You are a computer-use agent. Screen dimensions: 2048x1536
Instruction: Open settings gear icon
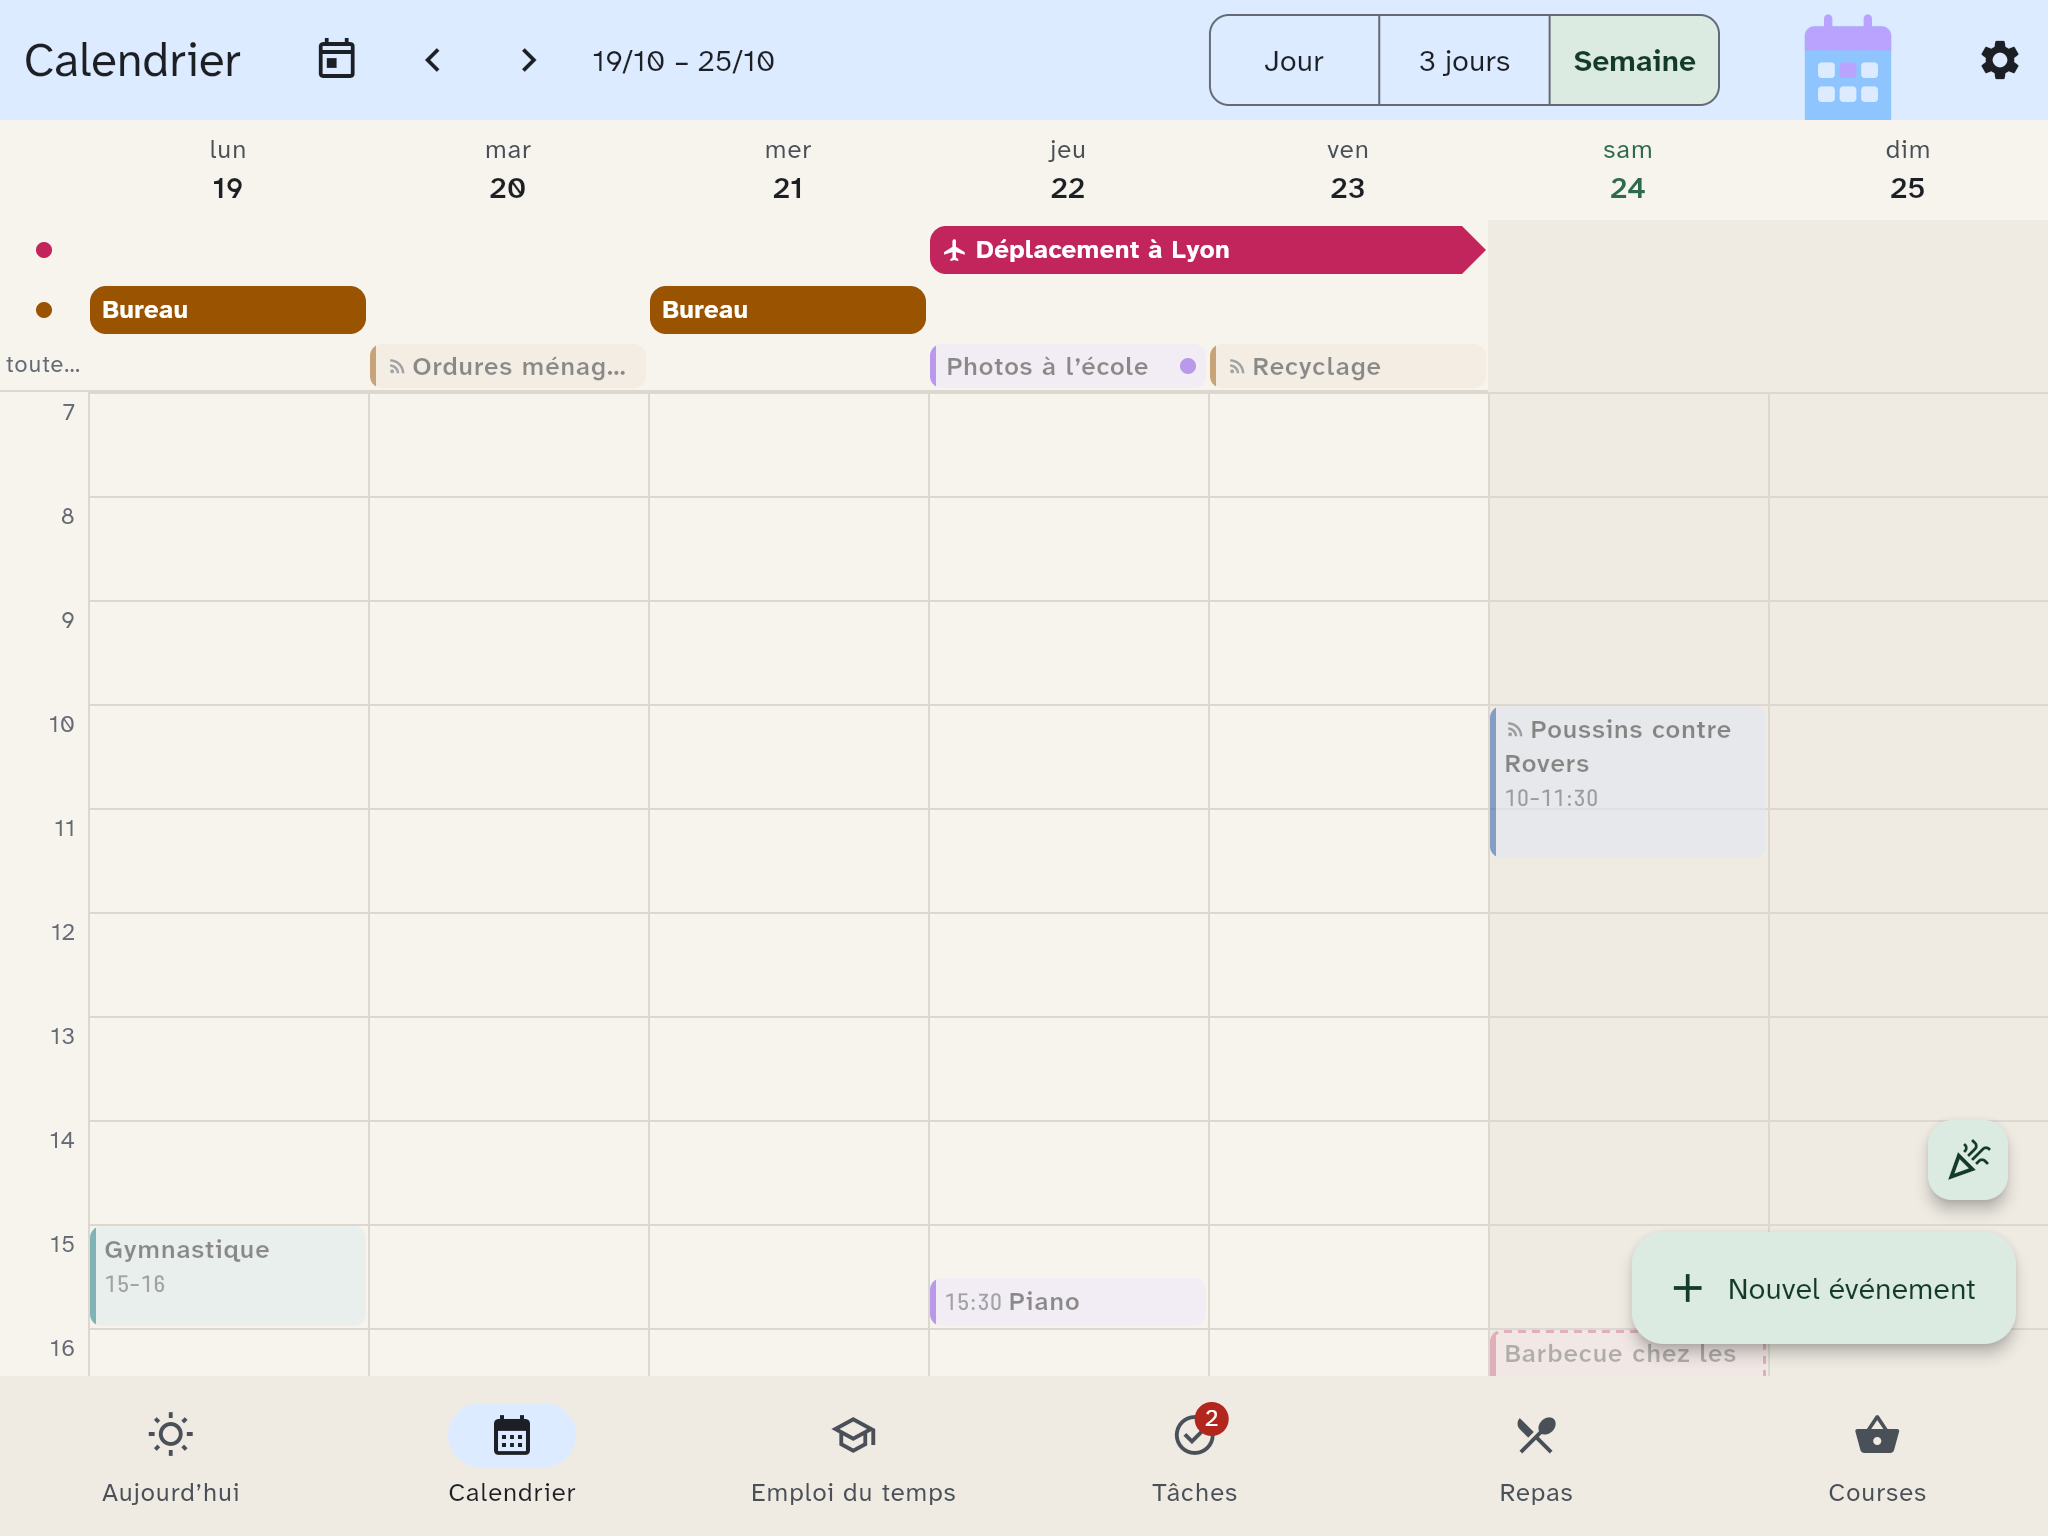(x=1999, y=60)
